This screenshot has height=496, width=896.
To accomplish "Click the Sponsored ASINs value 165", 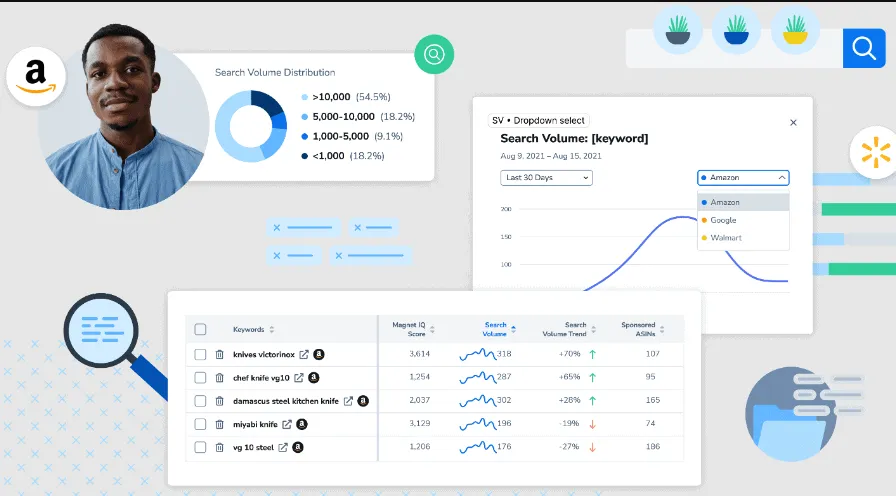I will [x=653, y=401].
